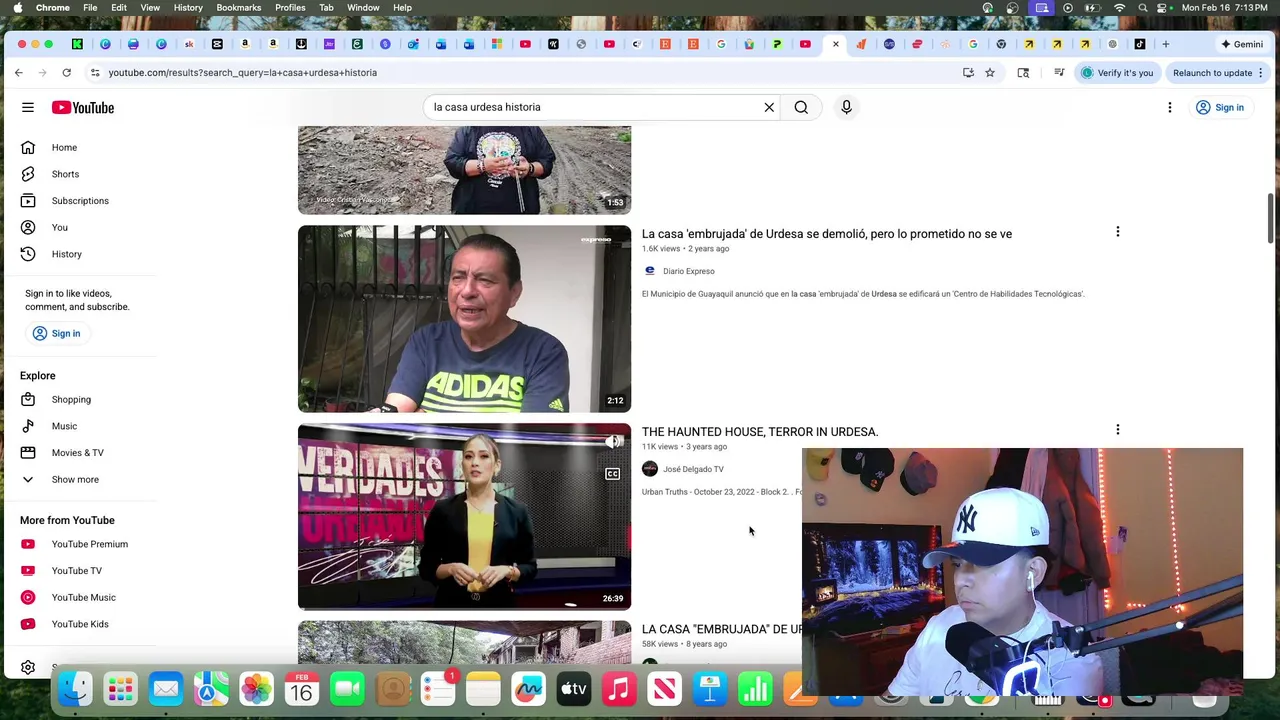
Task: Open Chrome three-dot menu beside Relaunch
Action: 1261,72
